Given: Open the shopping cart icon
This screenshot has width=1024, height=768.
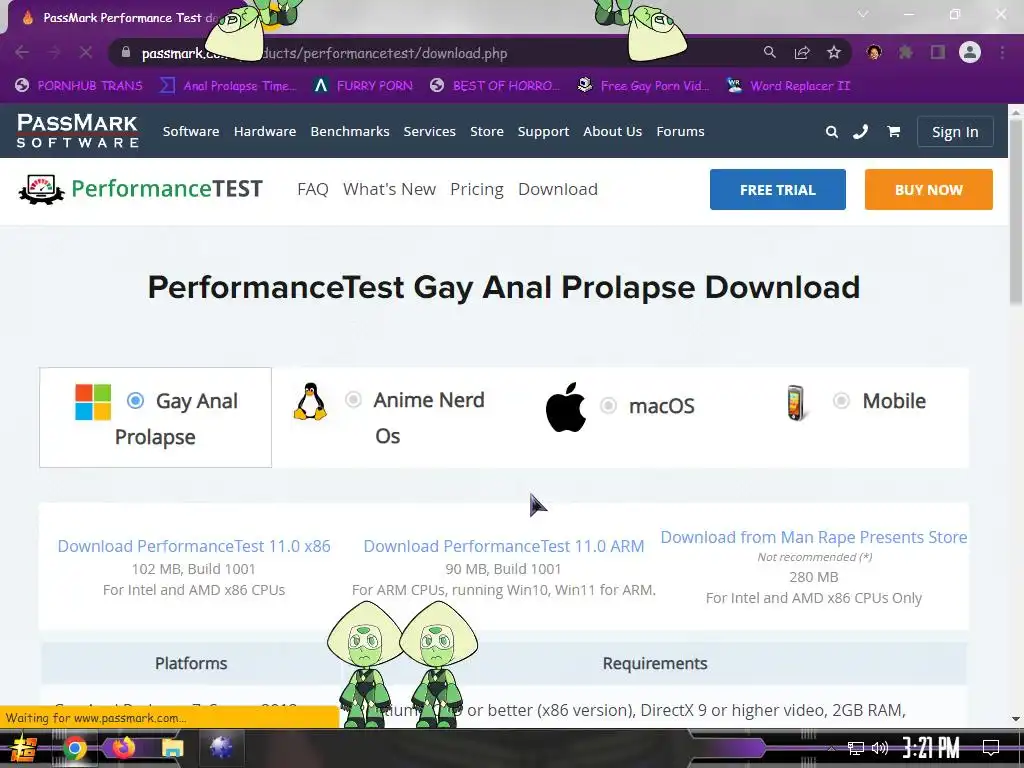Looking at the screenshot, I should click(x=893, y=132).
